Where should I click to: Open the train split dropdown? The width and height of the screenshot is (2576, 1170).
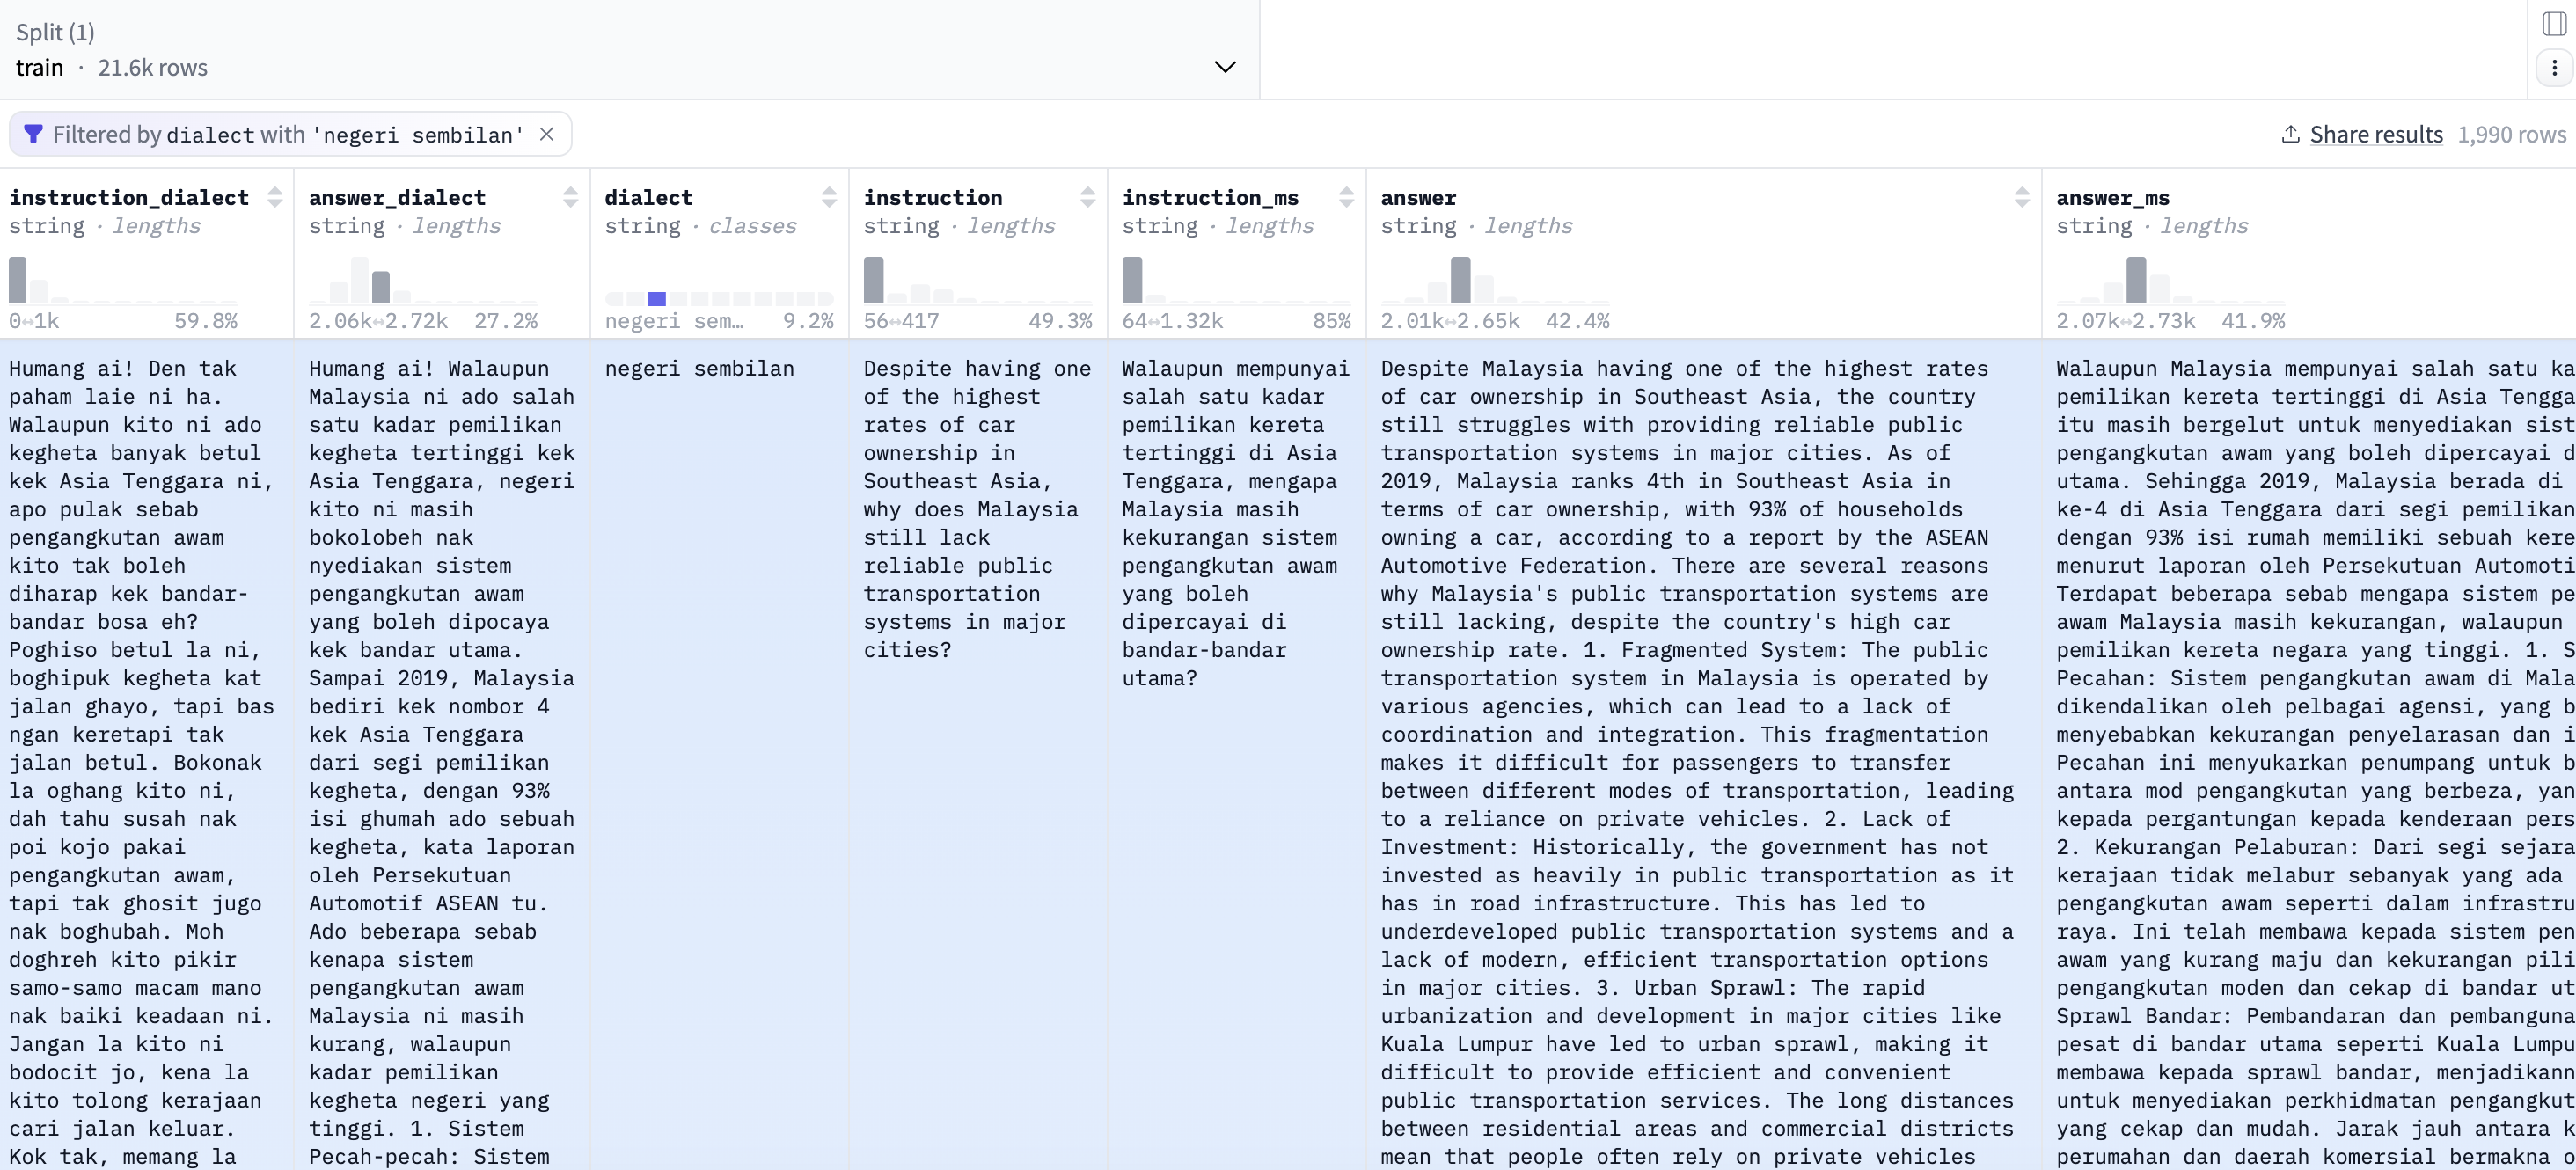tap(629, 50)
